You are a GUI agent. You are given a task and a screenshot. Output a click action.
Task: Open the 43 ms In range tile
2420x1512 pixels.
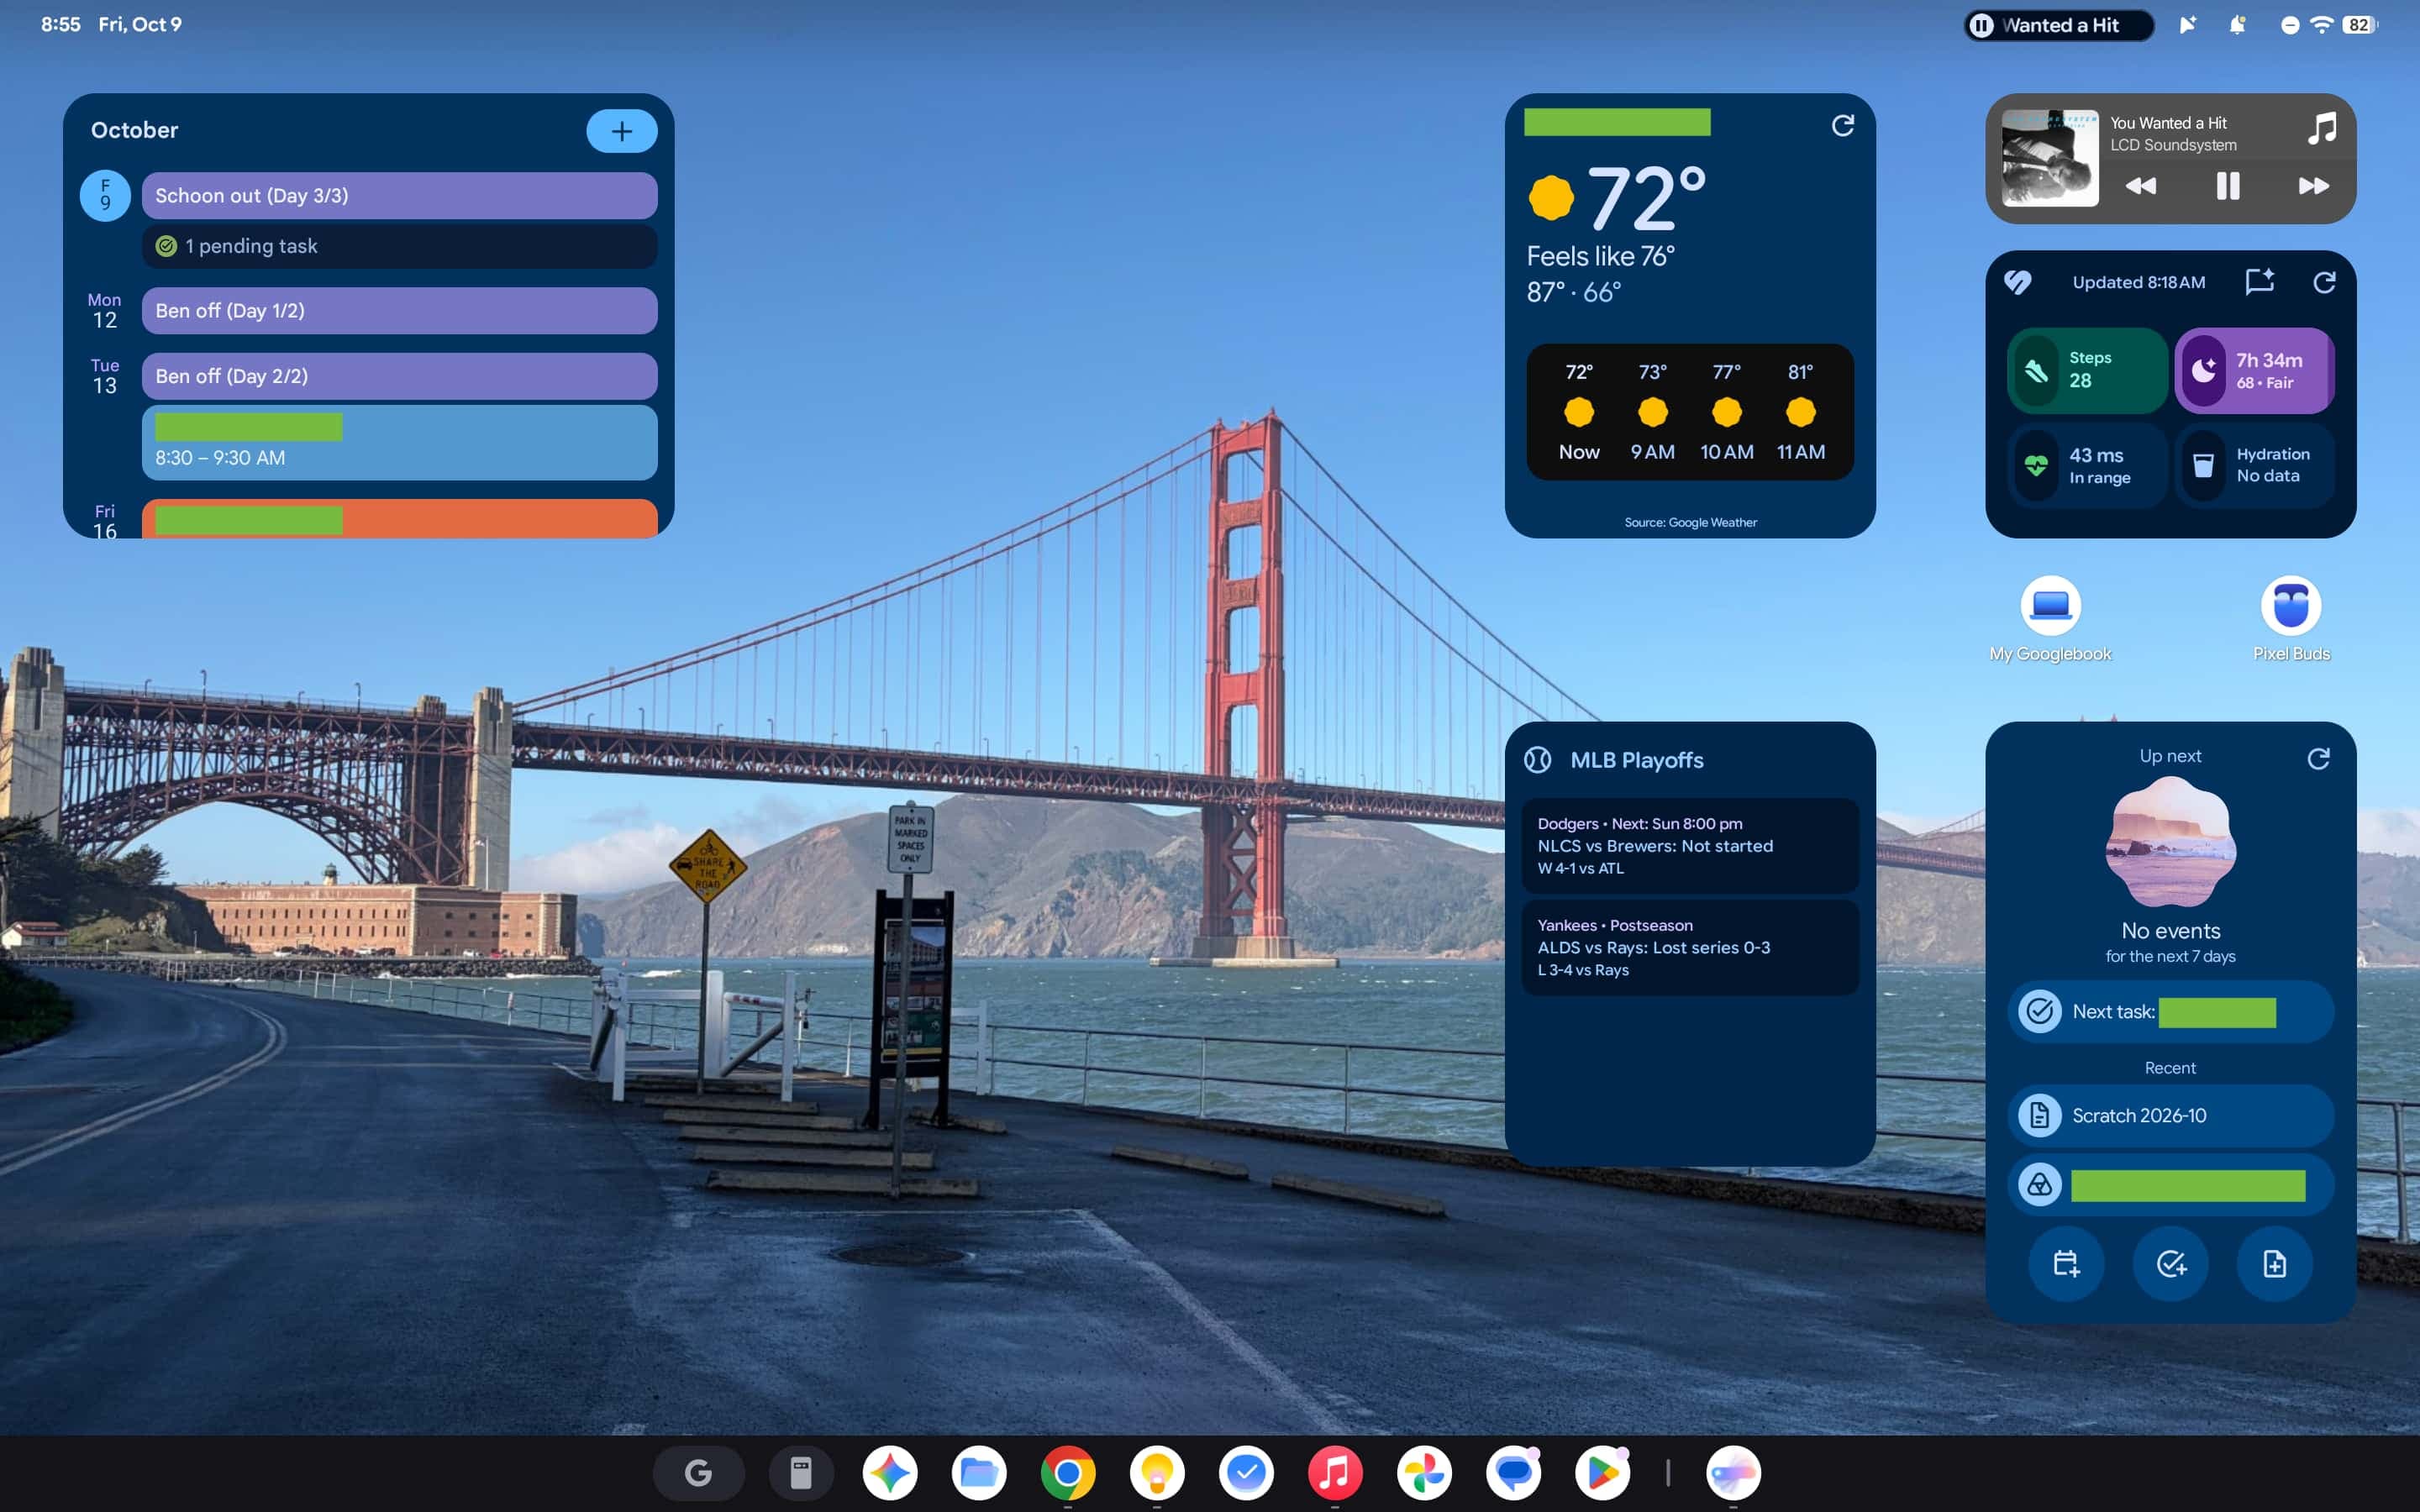click(2087, 466)
